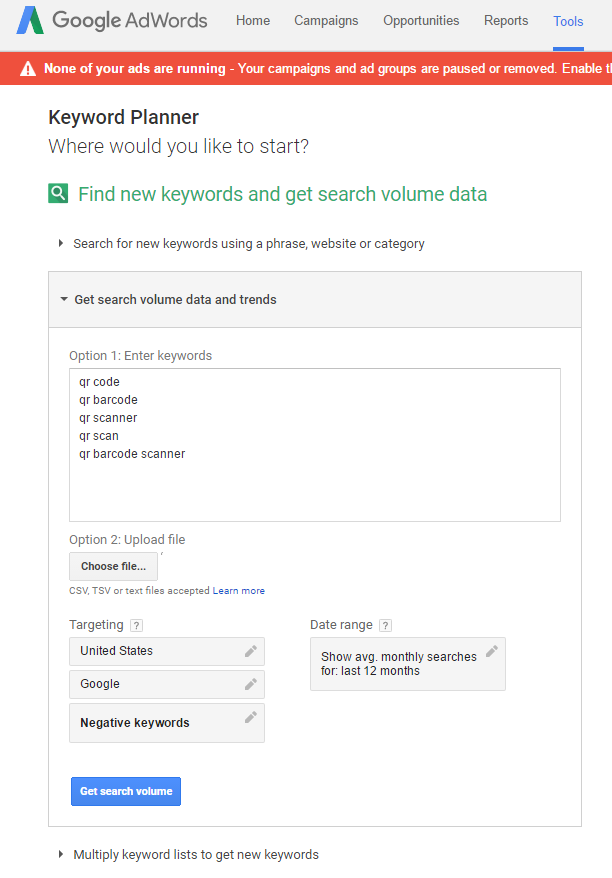
Task: Edit United States targeting pencil icon
Action: [251, 651]
